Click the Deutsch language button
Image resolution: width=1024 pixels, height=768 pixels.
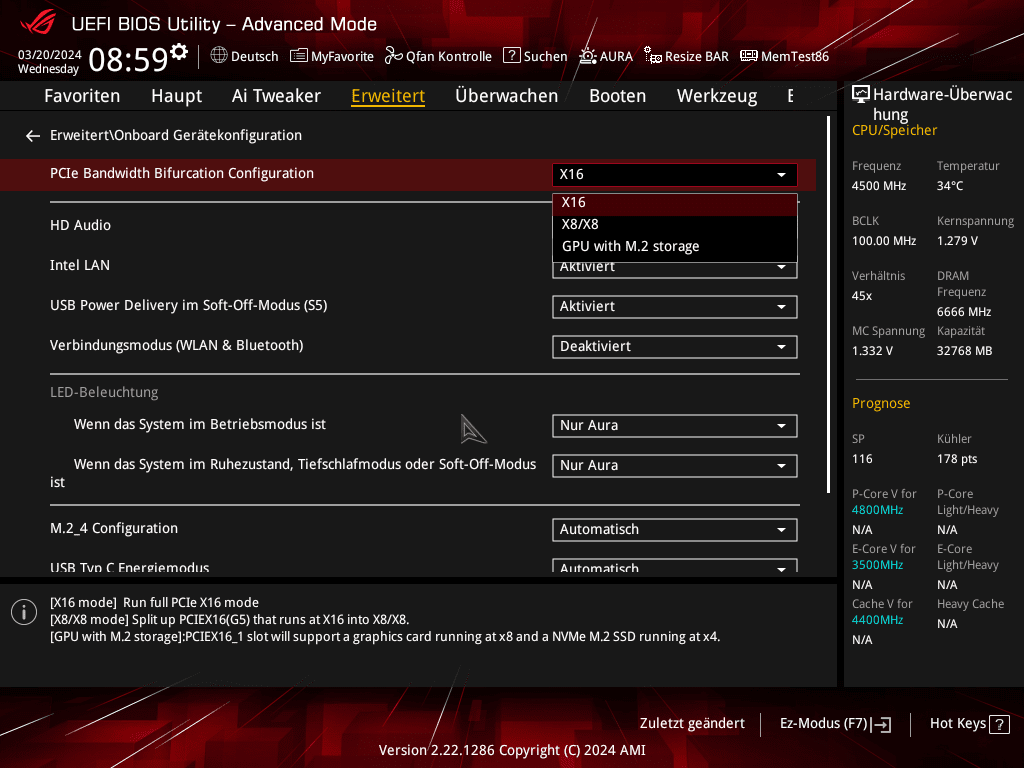tap(245, 56)
